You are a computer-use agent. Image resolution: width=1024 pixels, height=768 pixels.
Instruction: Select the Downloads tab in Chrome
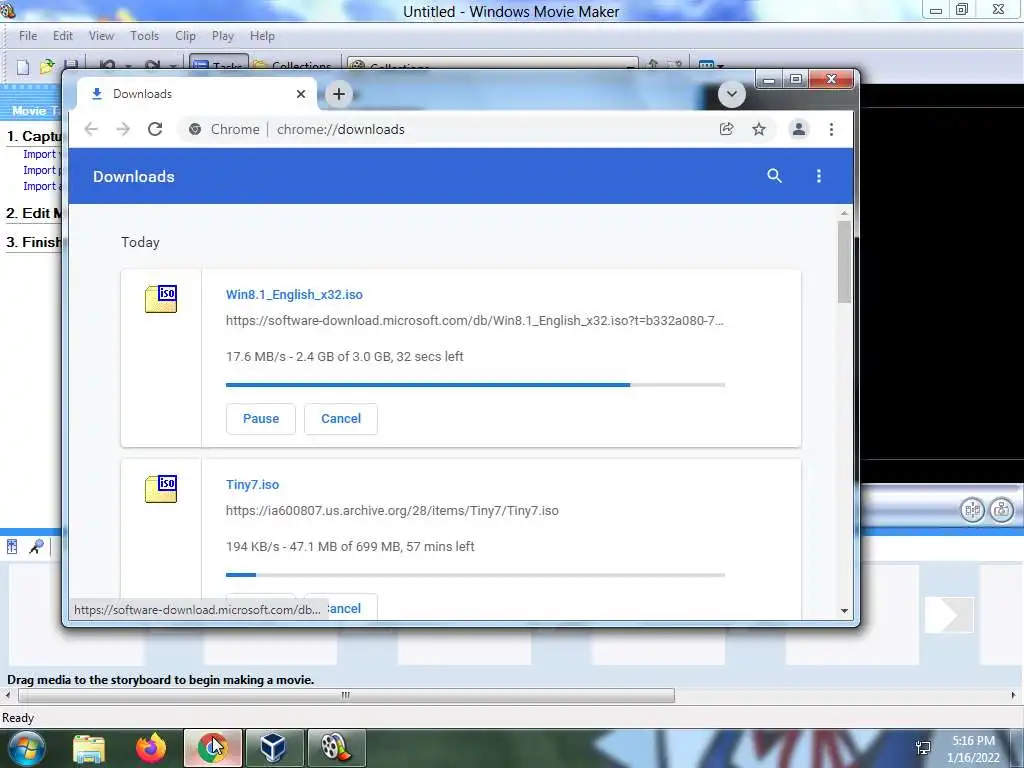click(196, 94)
